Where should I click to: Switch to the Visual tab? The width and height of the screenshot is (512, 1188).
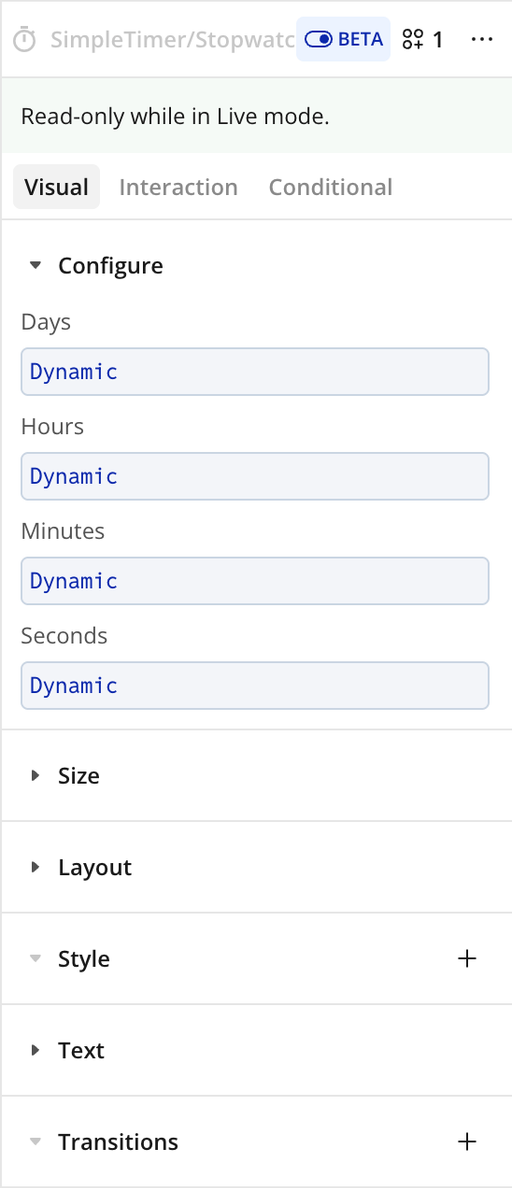click(57, 187)
